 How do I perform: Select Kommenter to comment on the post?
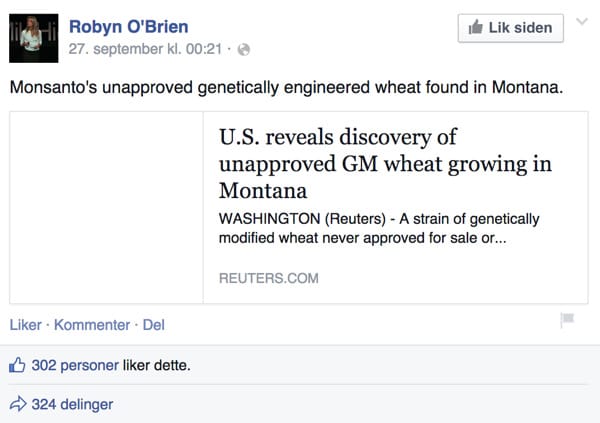click(92, 325)
